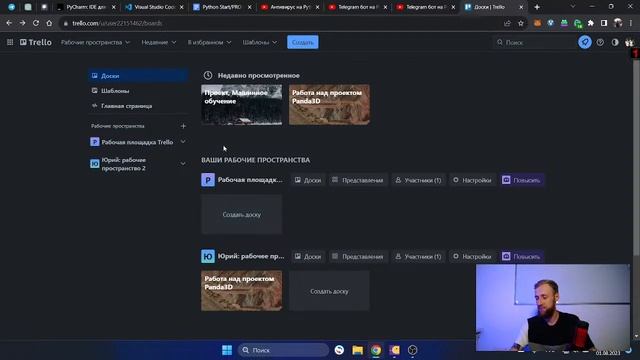Screen dimensions: 640x360
Task: Open the tab search dropdown chevron
Action: pos(573,7)
